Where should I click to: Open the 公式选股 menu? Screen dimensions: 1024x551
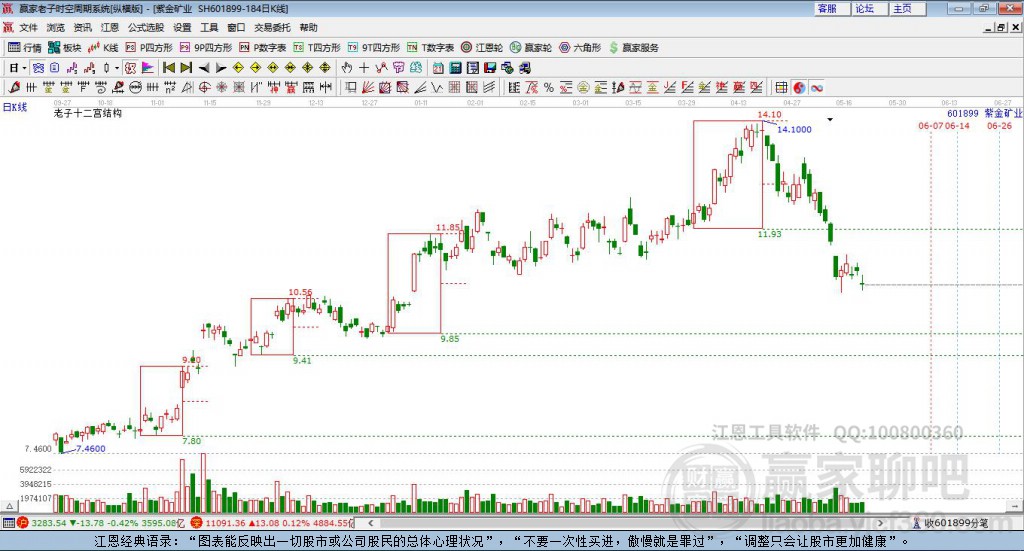tap(146, 27)
